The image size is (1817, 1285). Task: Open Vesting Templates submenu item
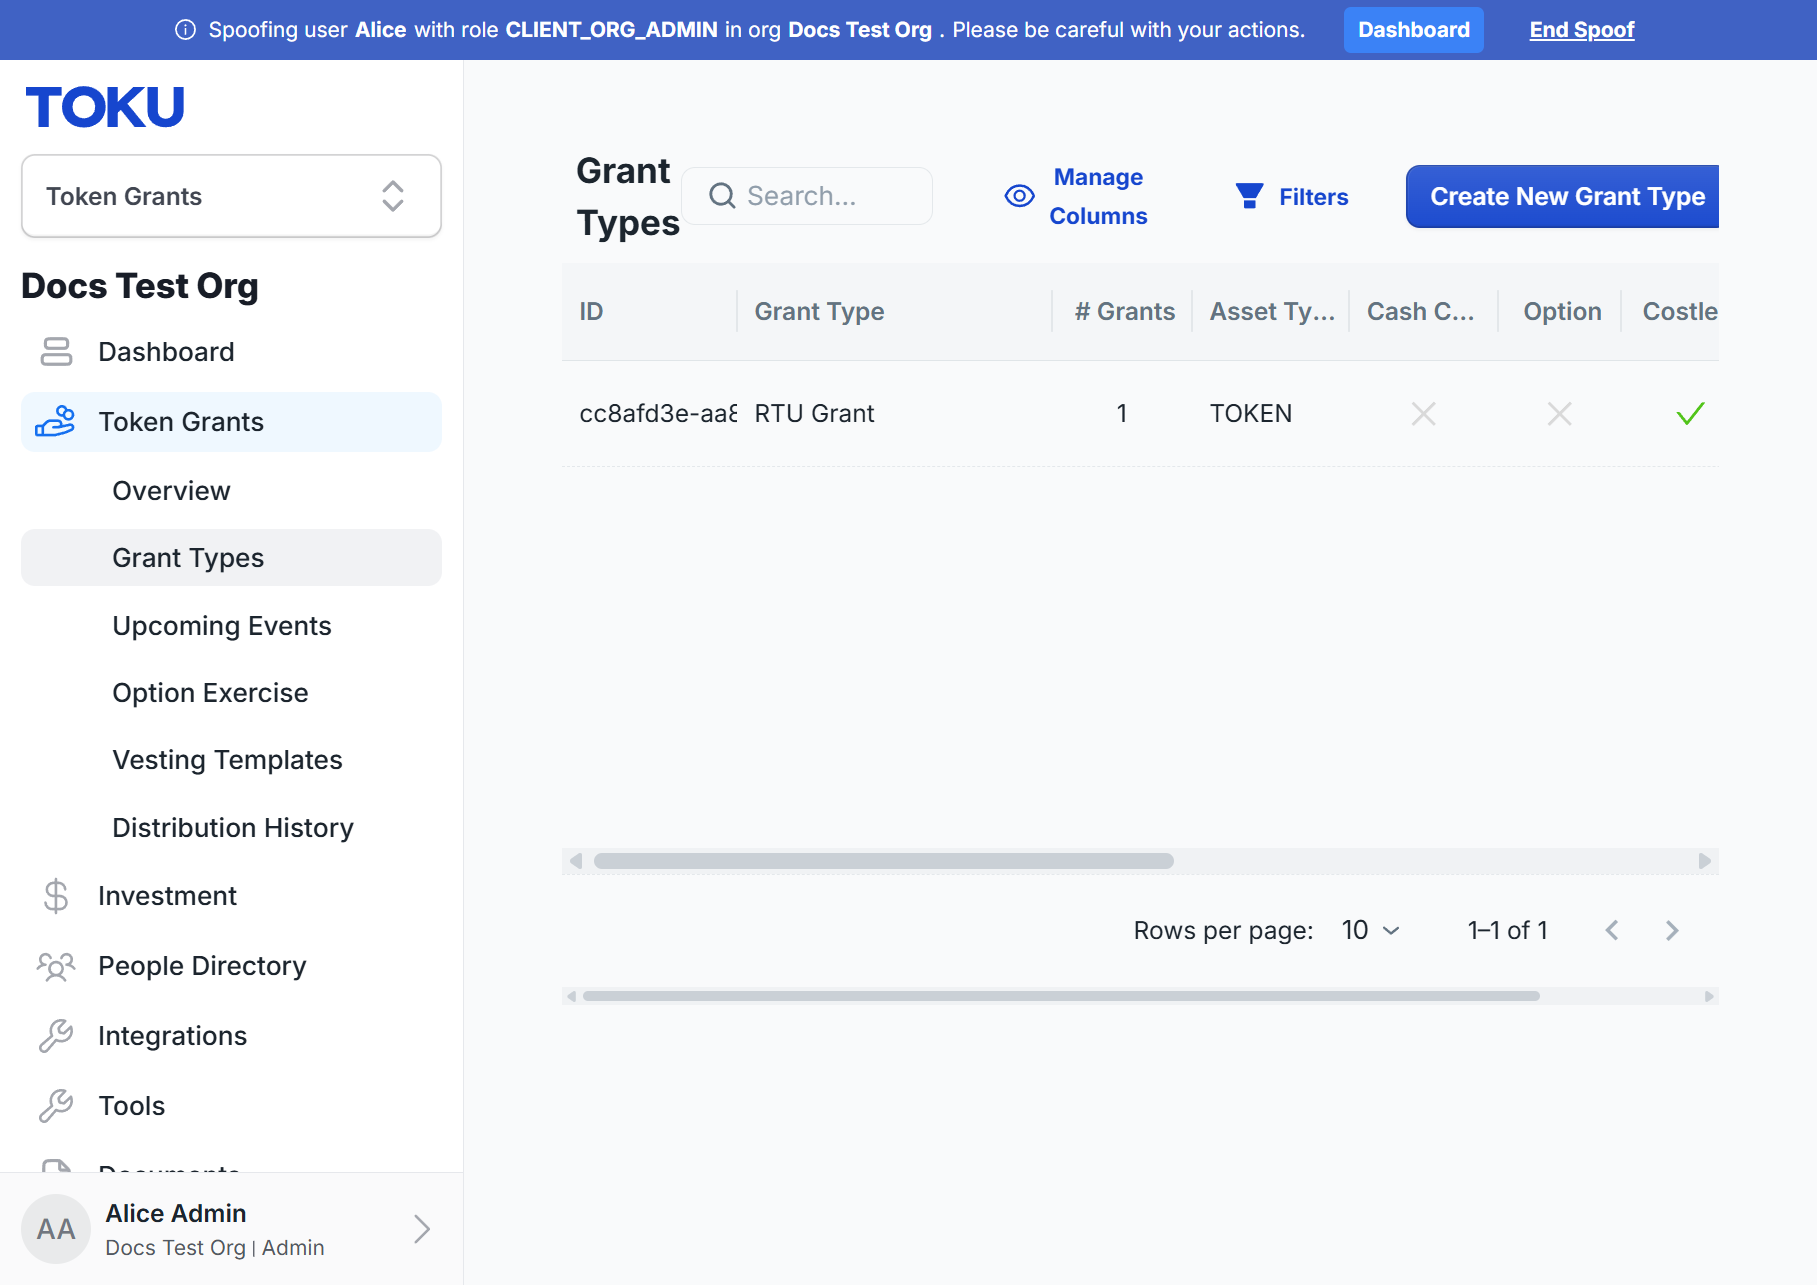click(231, 760)
